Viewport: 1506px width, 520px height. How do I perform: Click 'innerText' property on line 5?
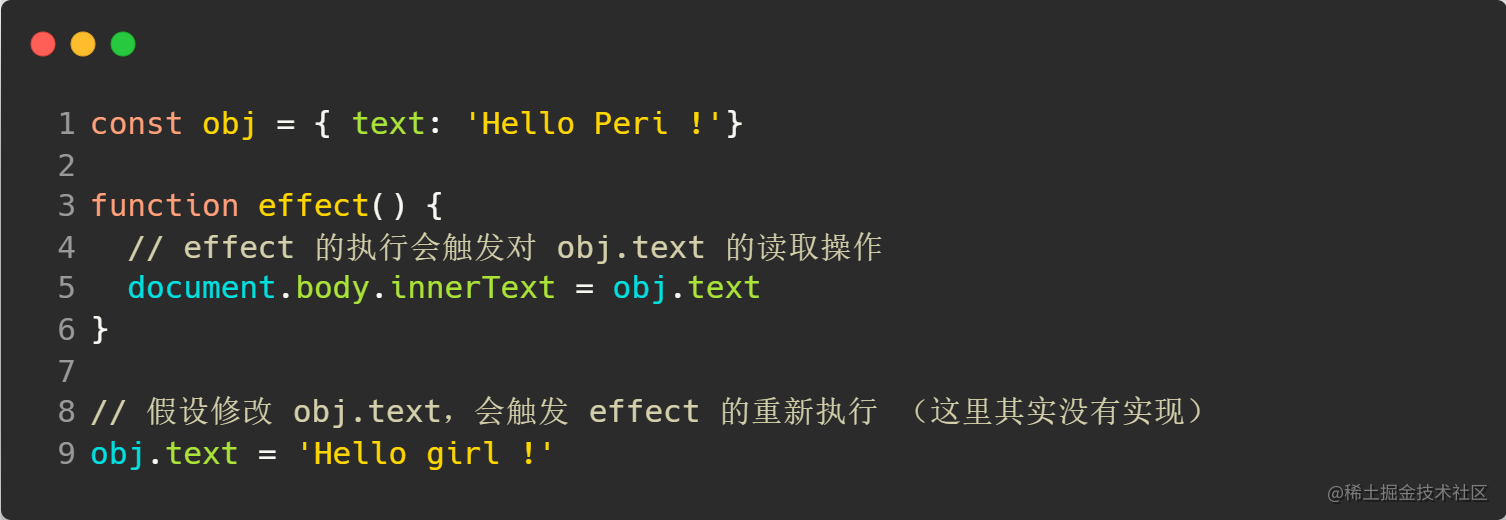tap(472, 288)
